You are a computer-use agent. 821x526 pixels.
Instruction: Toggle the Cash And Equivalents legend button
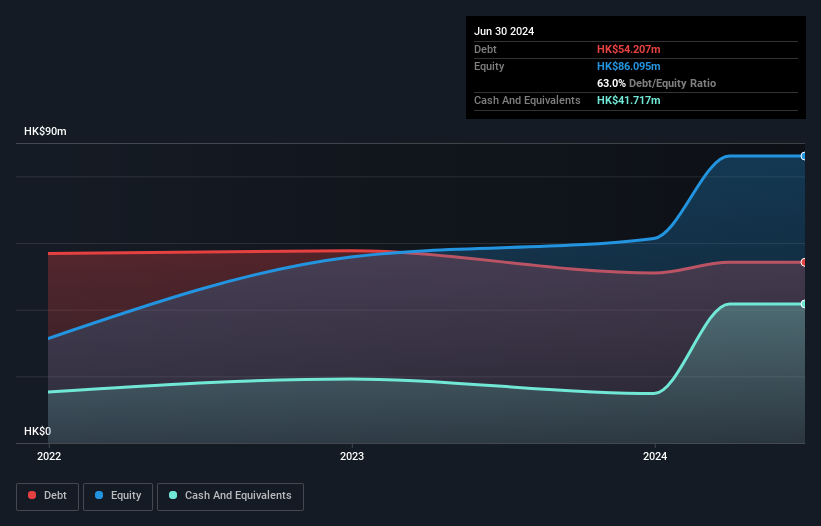click(x=230, y=496)
